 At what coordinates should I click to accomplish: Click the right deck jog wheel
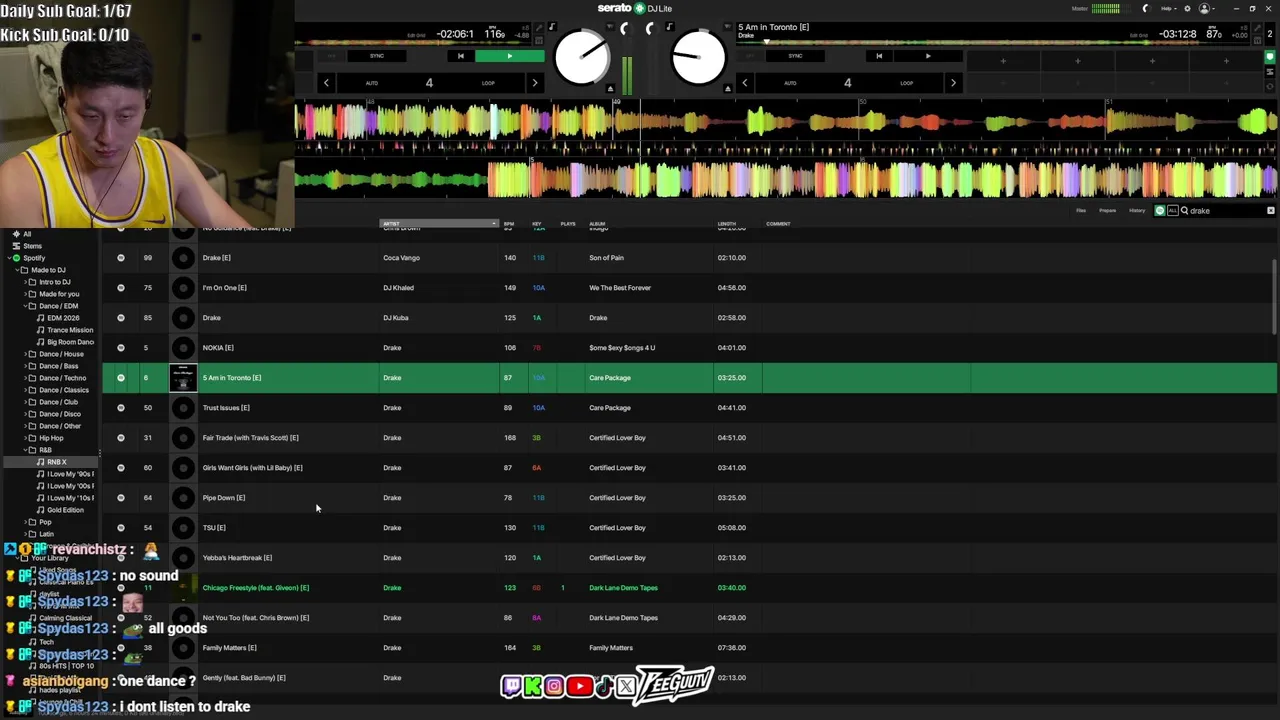698,57
